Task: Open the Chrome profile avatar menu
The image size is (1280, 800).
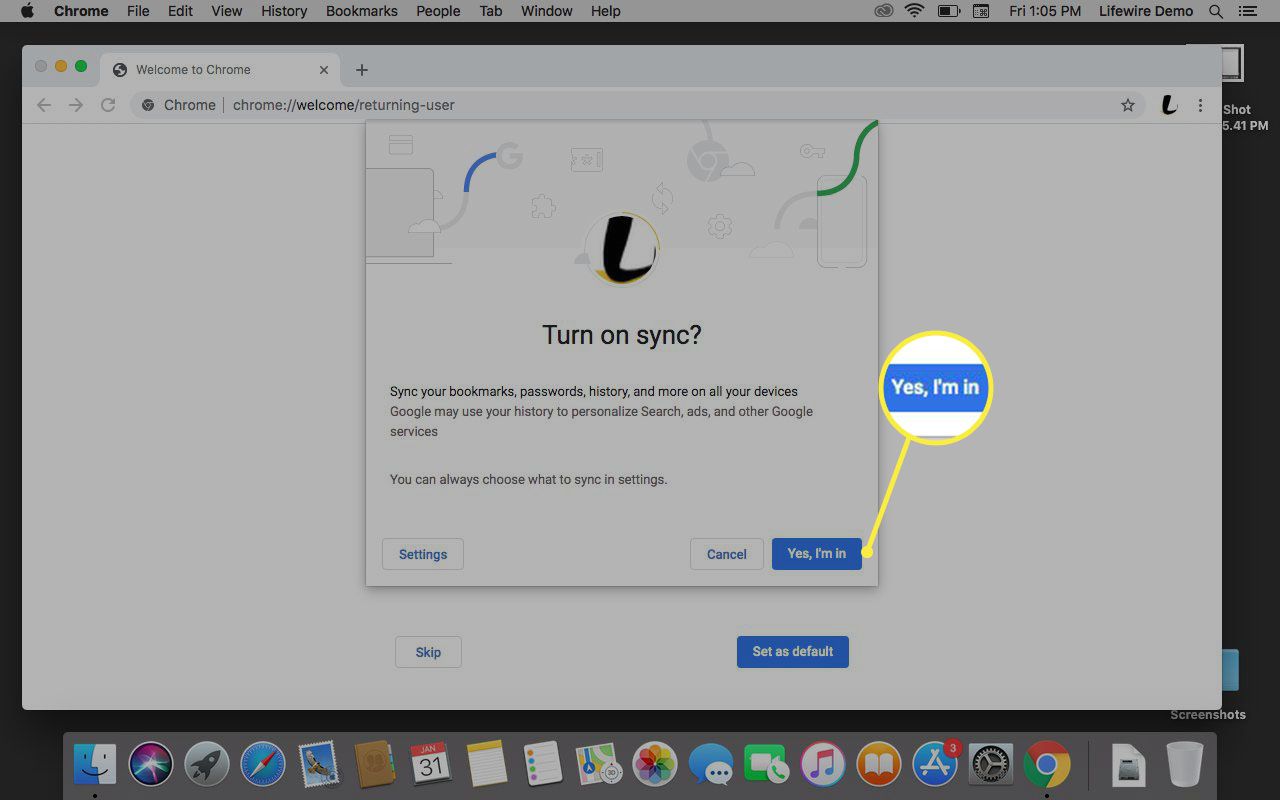Action: point(1168,105)
